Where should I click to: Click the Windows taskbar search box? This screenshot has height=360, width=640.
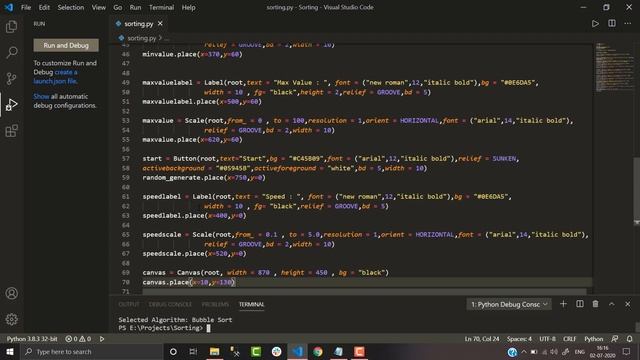click(92, 352)
